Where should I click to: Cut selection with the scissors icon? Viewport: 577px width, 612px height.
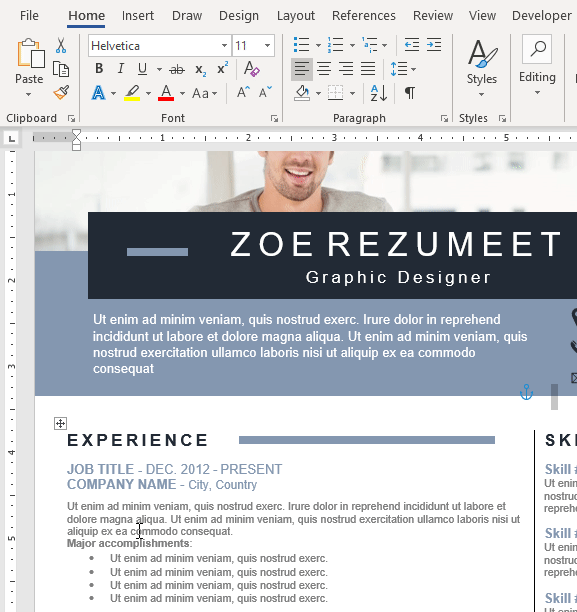pos(61,45)
